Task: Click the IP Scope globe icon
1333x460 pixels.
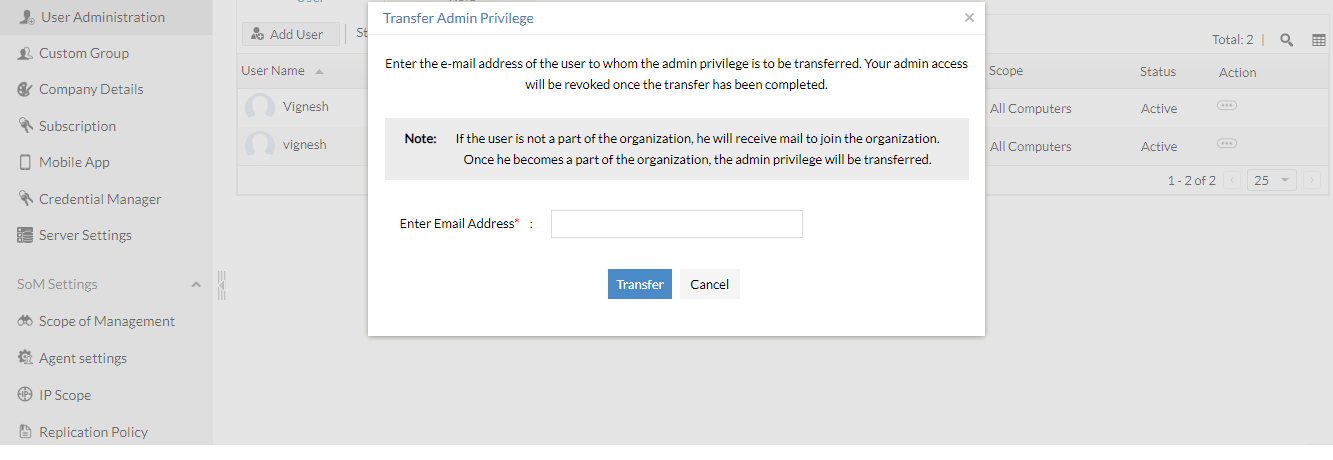Action: [25, 395]
